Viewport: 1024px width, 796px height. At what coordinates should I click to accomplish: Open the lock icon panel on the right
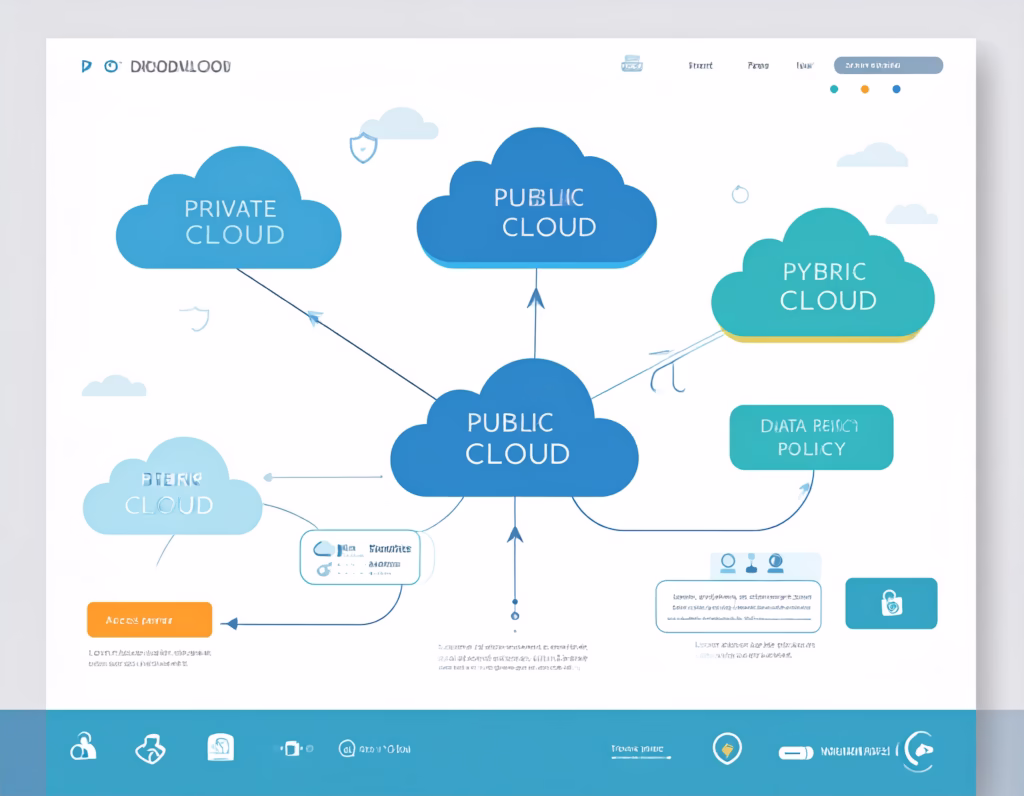[x=889, y=604]
